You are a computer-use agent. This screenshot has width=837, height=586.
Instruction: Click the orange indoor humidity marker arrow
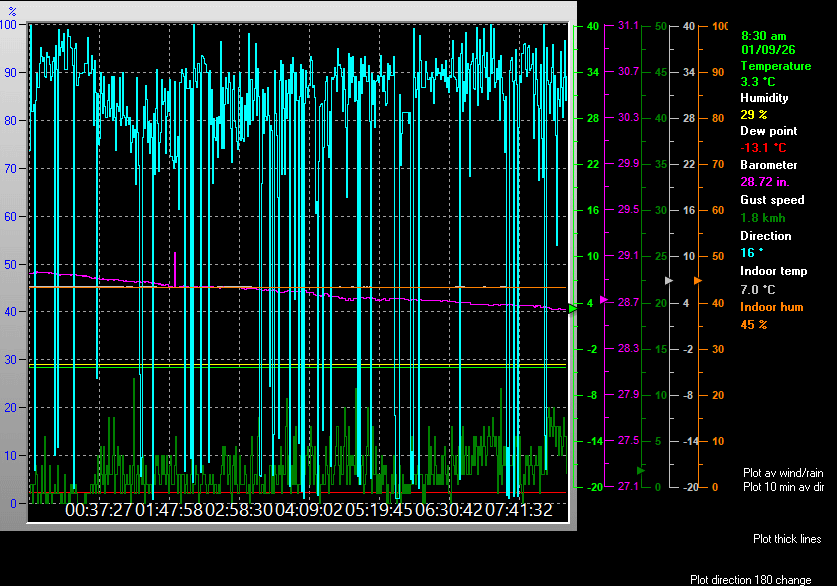(x=697, y=280)
